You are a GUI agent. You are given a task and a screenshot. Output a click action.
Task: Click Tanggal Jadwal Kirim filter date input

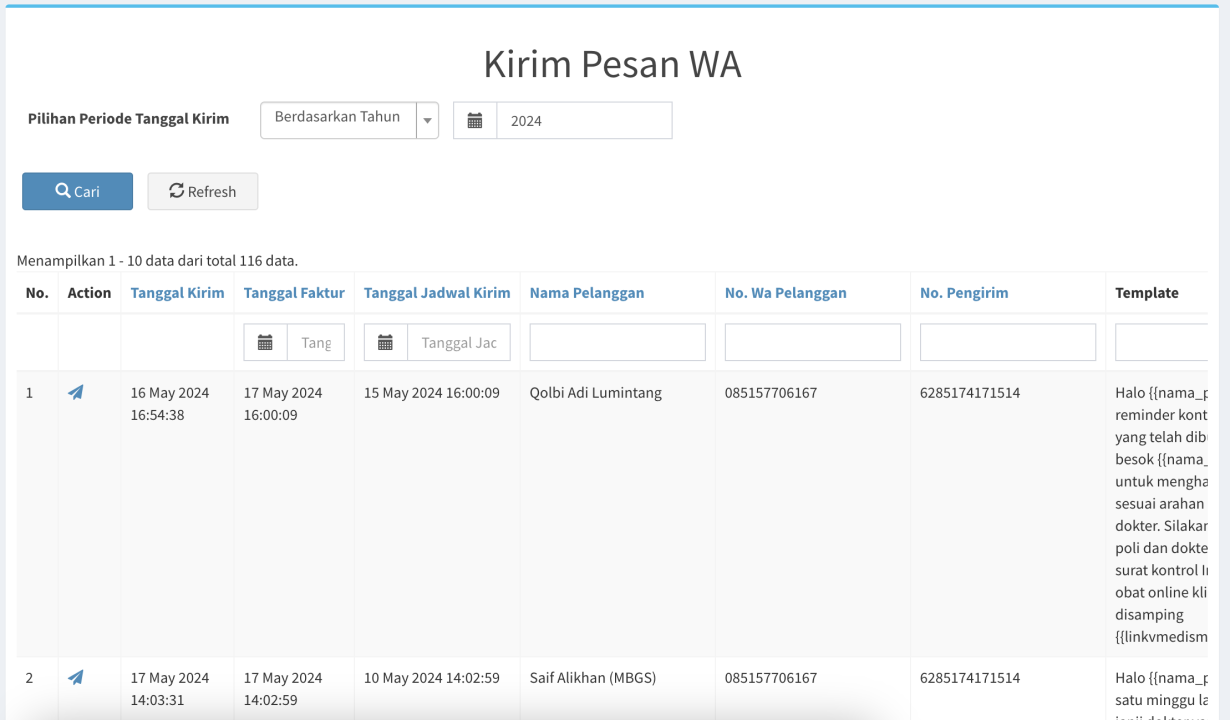[x=459, y=343]
